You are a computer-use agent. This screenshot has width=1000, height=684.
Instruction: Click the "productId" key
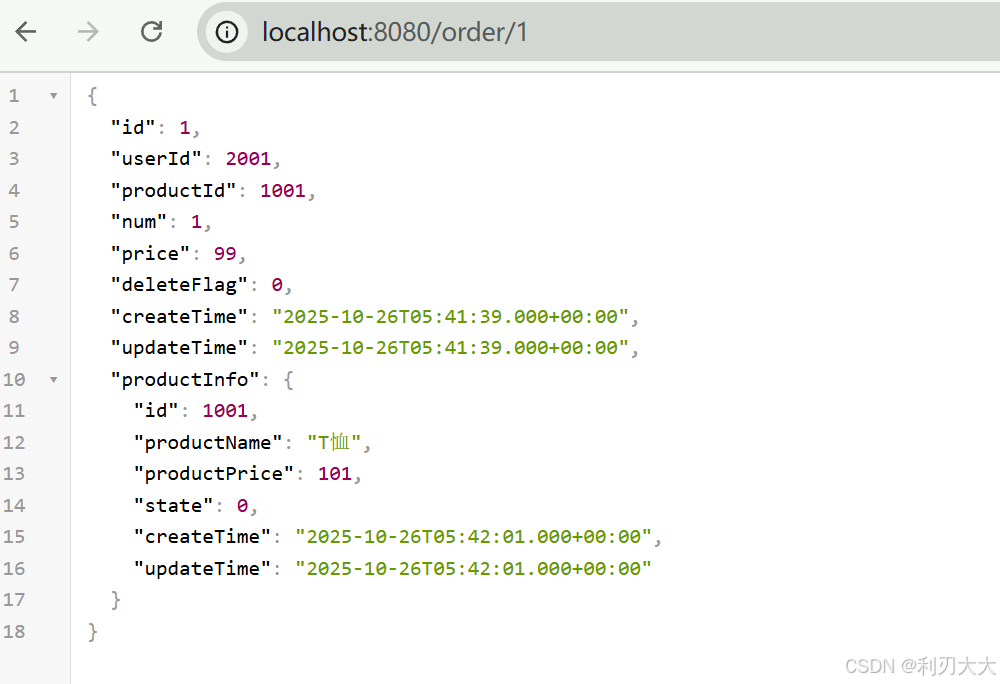(173, 191)
